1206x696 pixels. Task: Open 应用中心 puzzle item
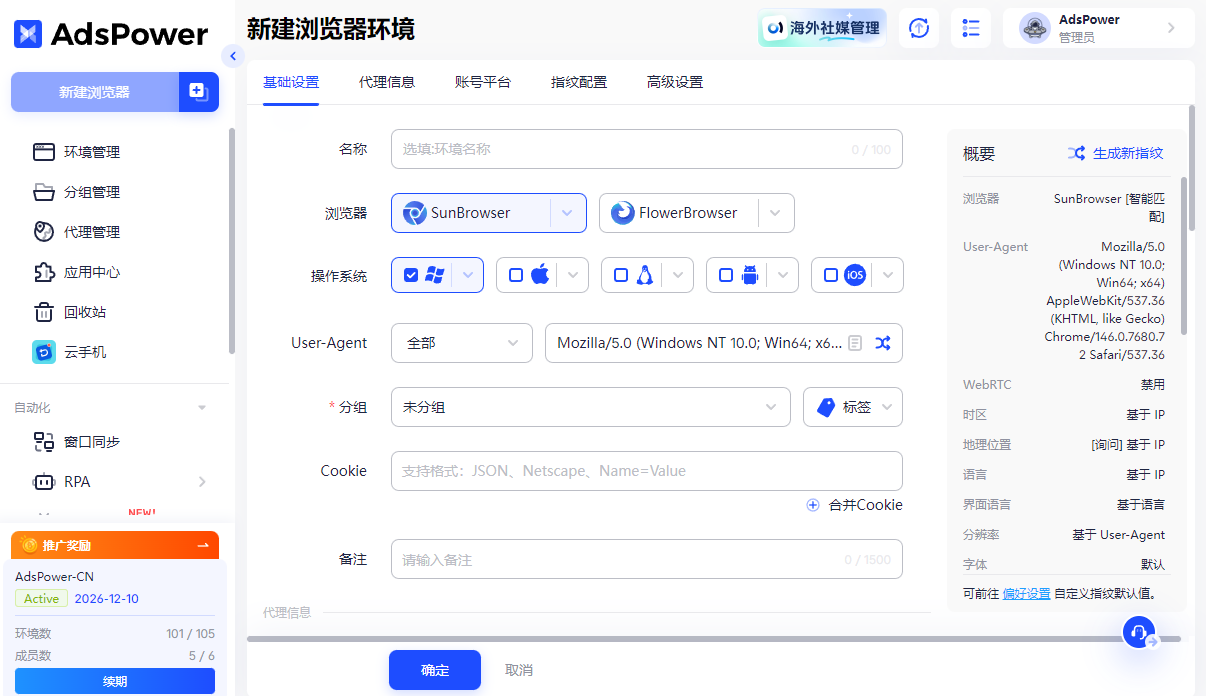92,272
